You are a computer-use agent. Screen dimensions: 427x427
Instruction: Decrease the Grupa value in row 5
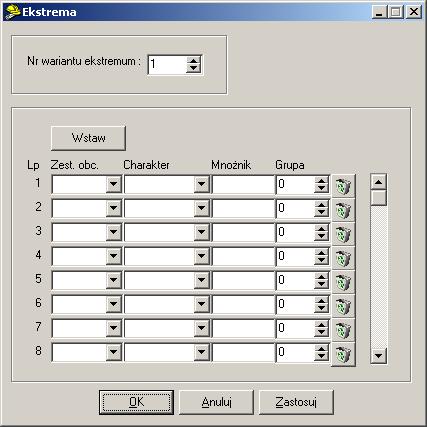coord(321,284)
